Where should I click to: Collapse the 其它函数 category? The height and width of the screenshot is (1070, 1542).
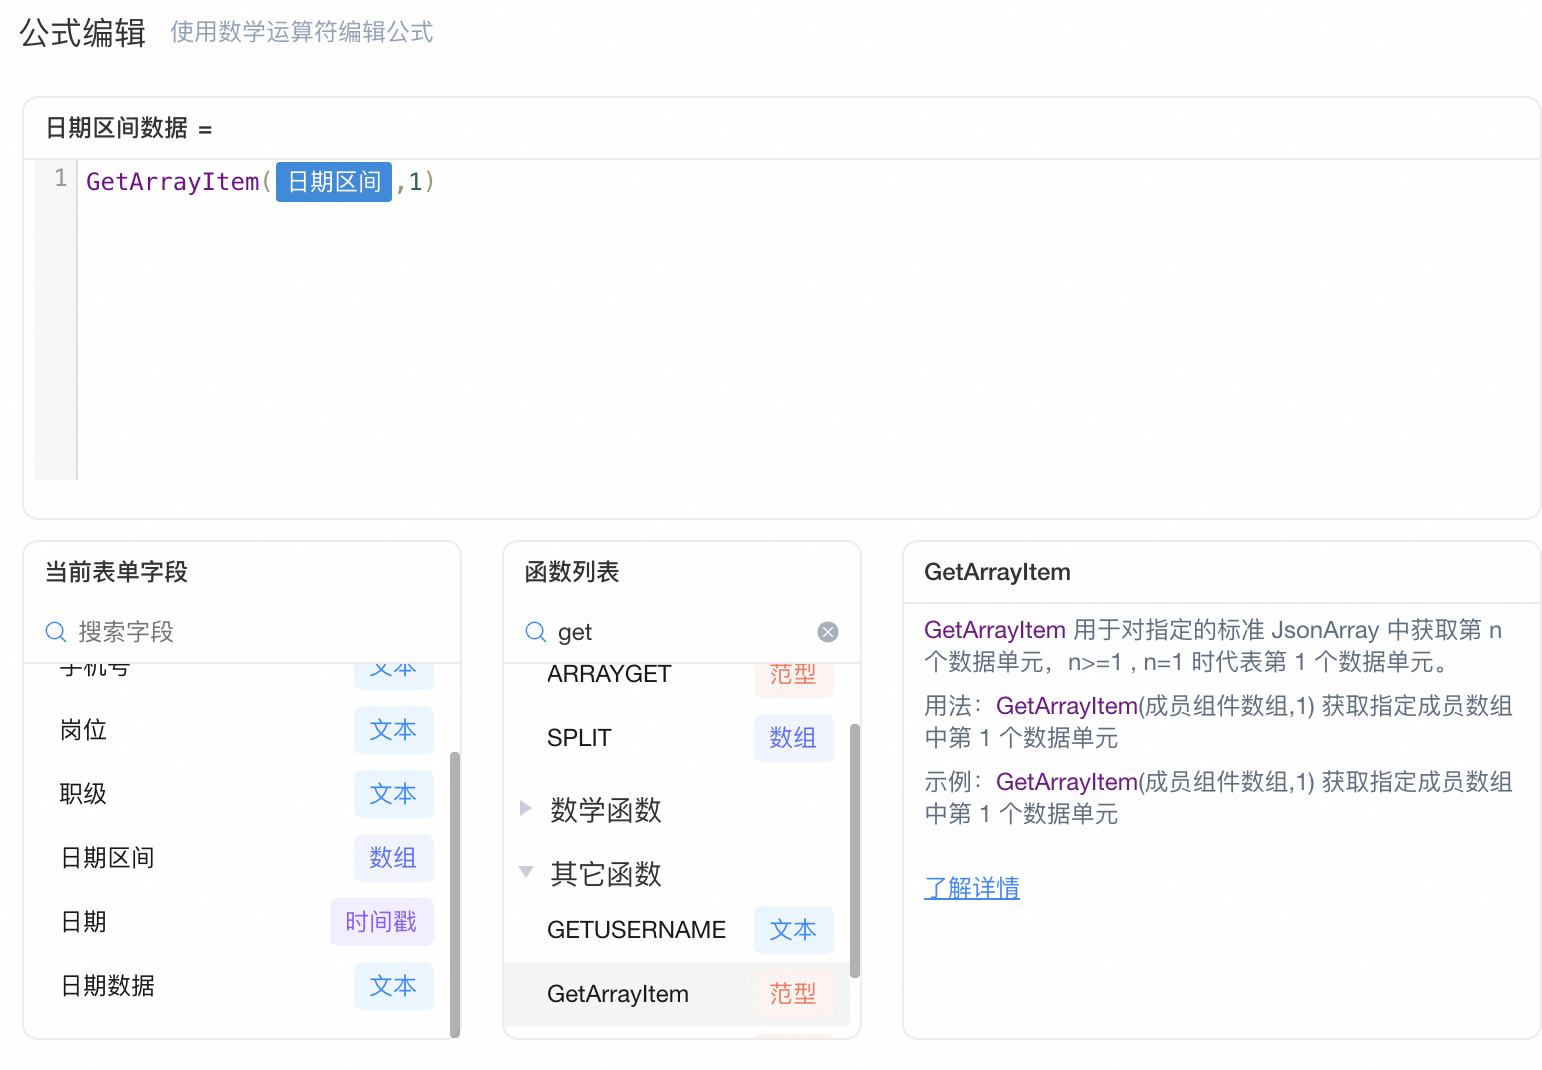pyautogui.click(x=526, y=872)
